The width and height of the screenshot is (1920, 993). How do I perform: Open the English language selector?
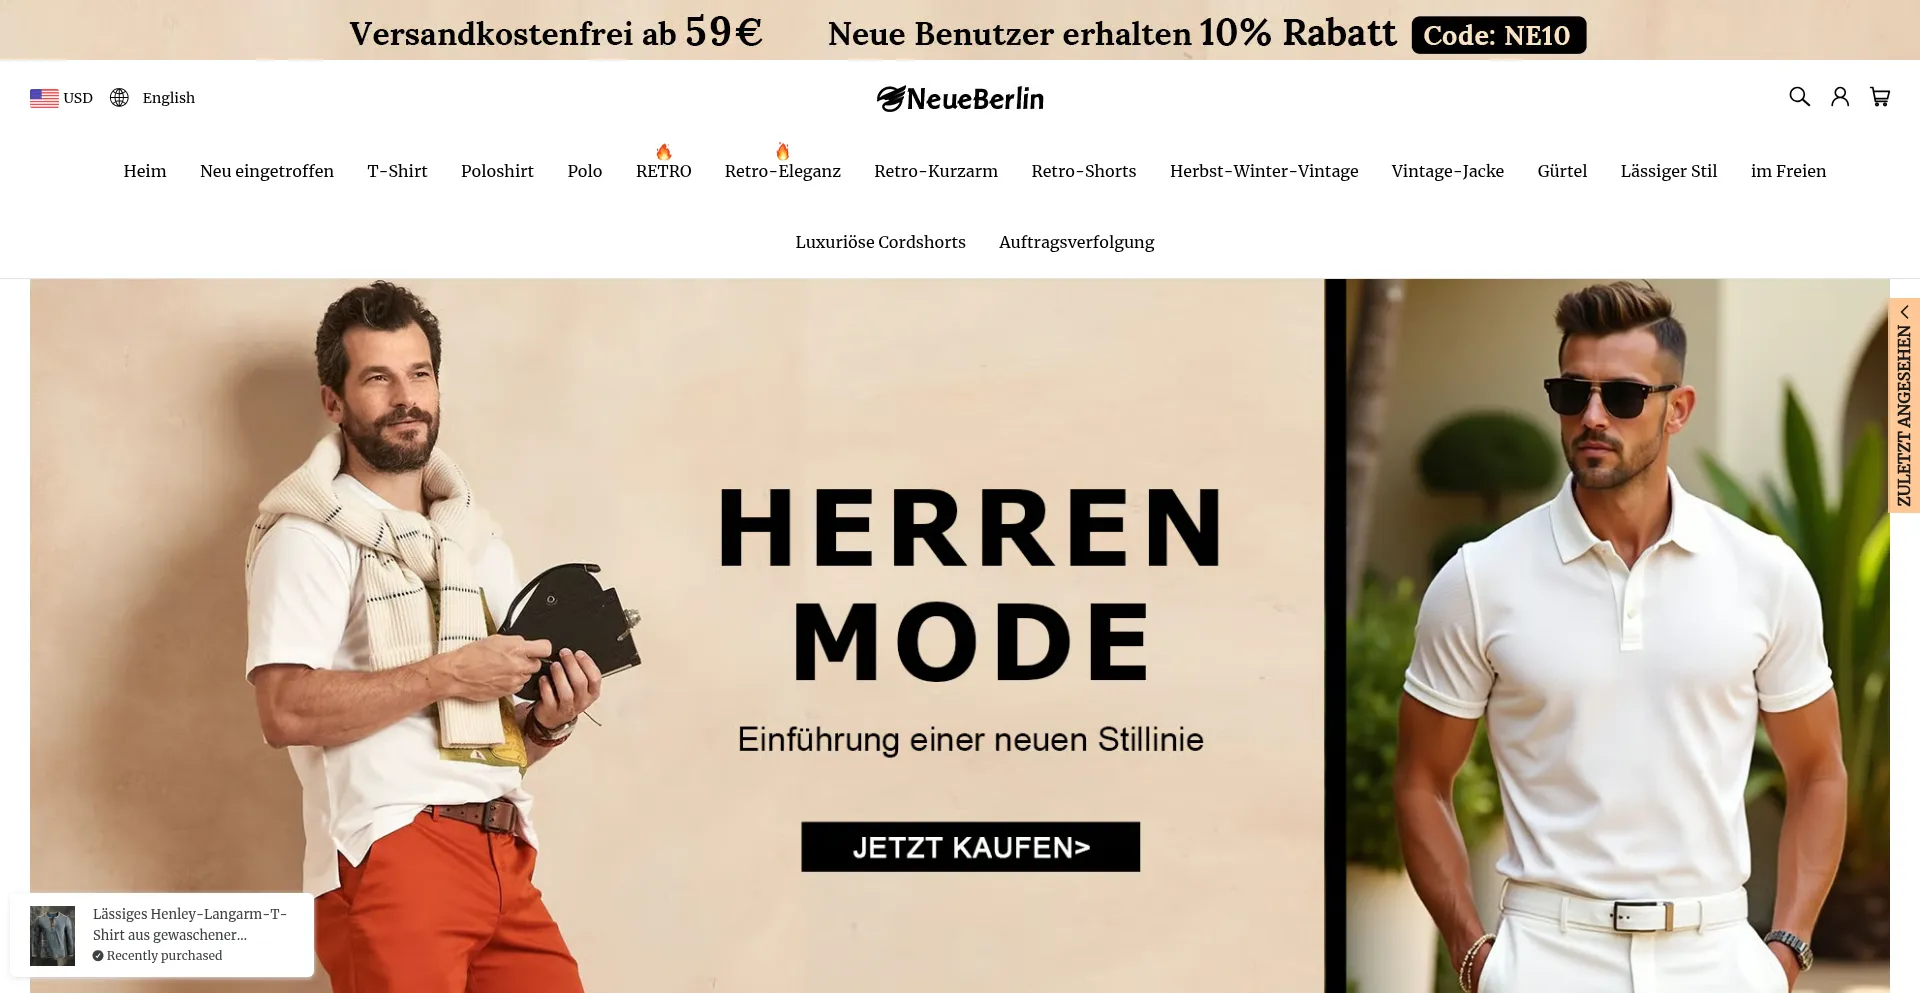click(x=168, y=98)
